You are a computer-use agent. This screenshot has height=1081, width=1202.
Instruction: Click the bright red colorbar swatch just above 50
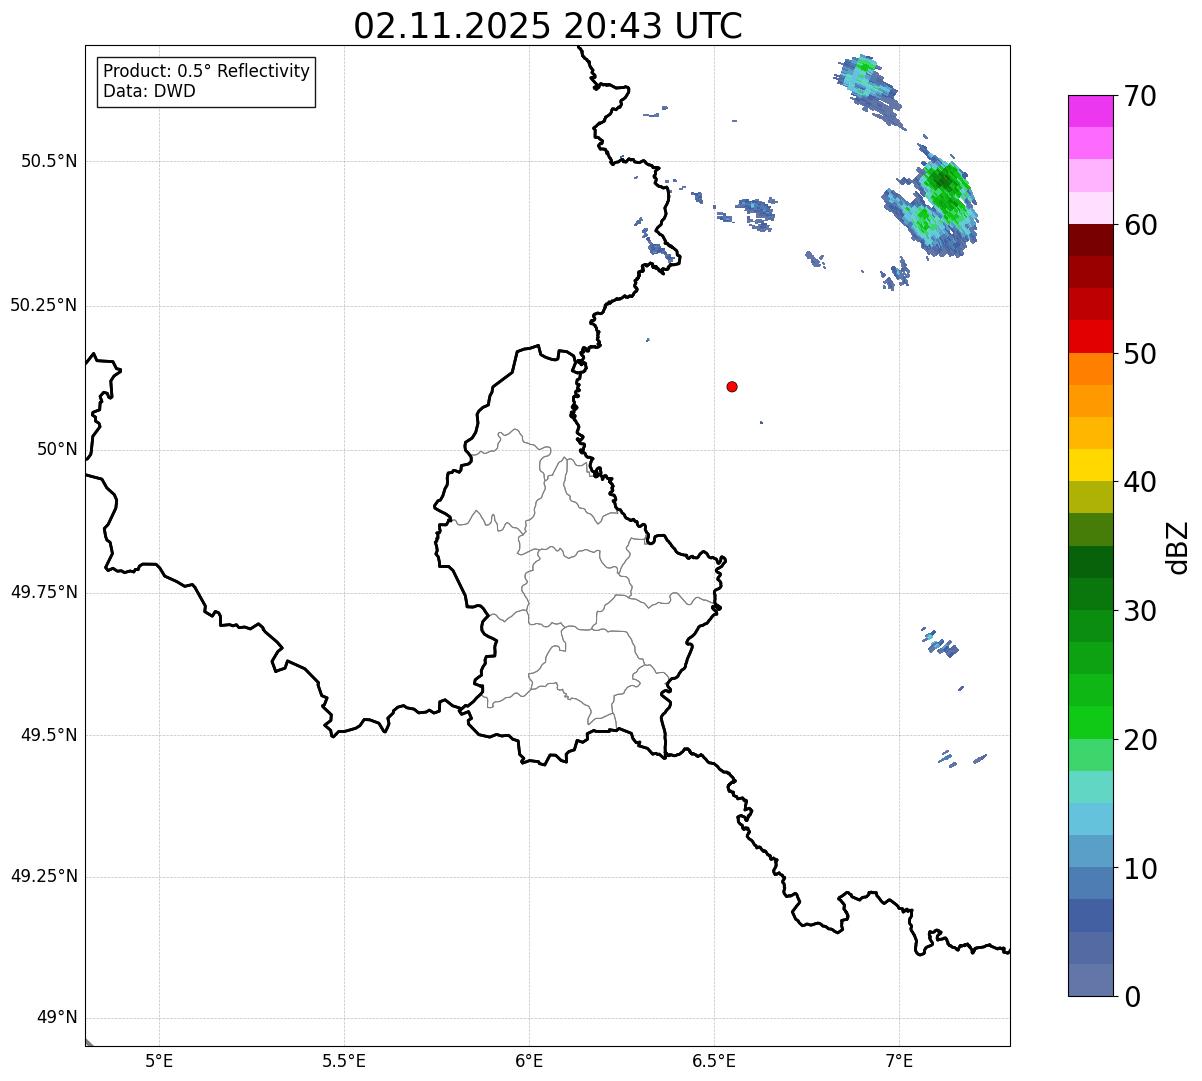click(x=1090, y=337)
